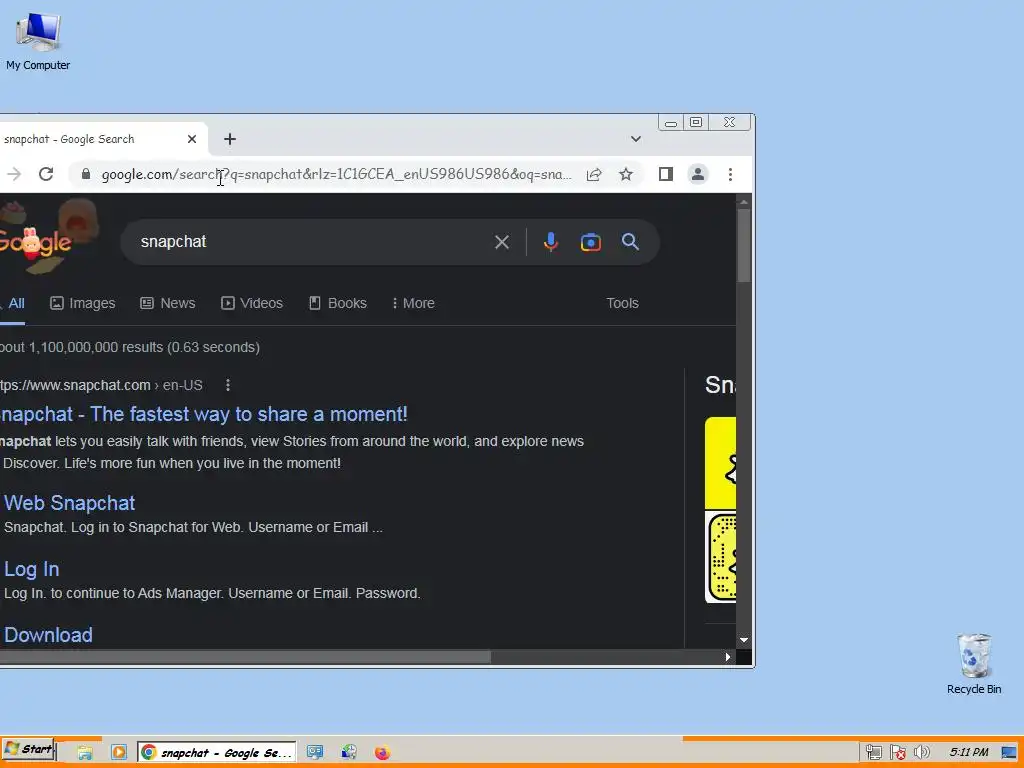Open the Web Snapchat link

[x=70, y=503]
